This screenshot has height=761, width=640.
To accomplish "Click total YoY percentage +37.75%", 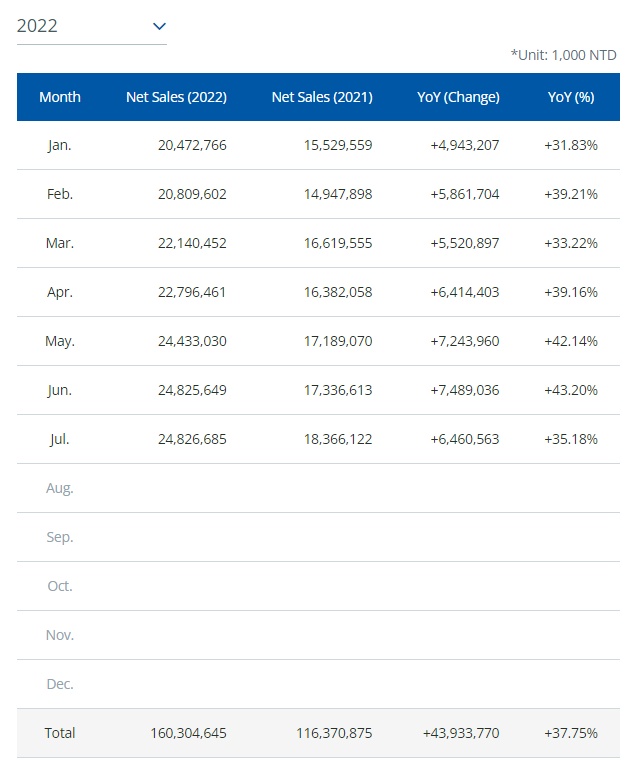I will coord(571,733).
